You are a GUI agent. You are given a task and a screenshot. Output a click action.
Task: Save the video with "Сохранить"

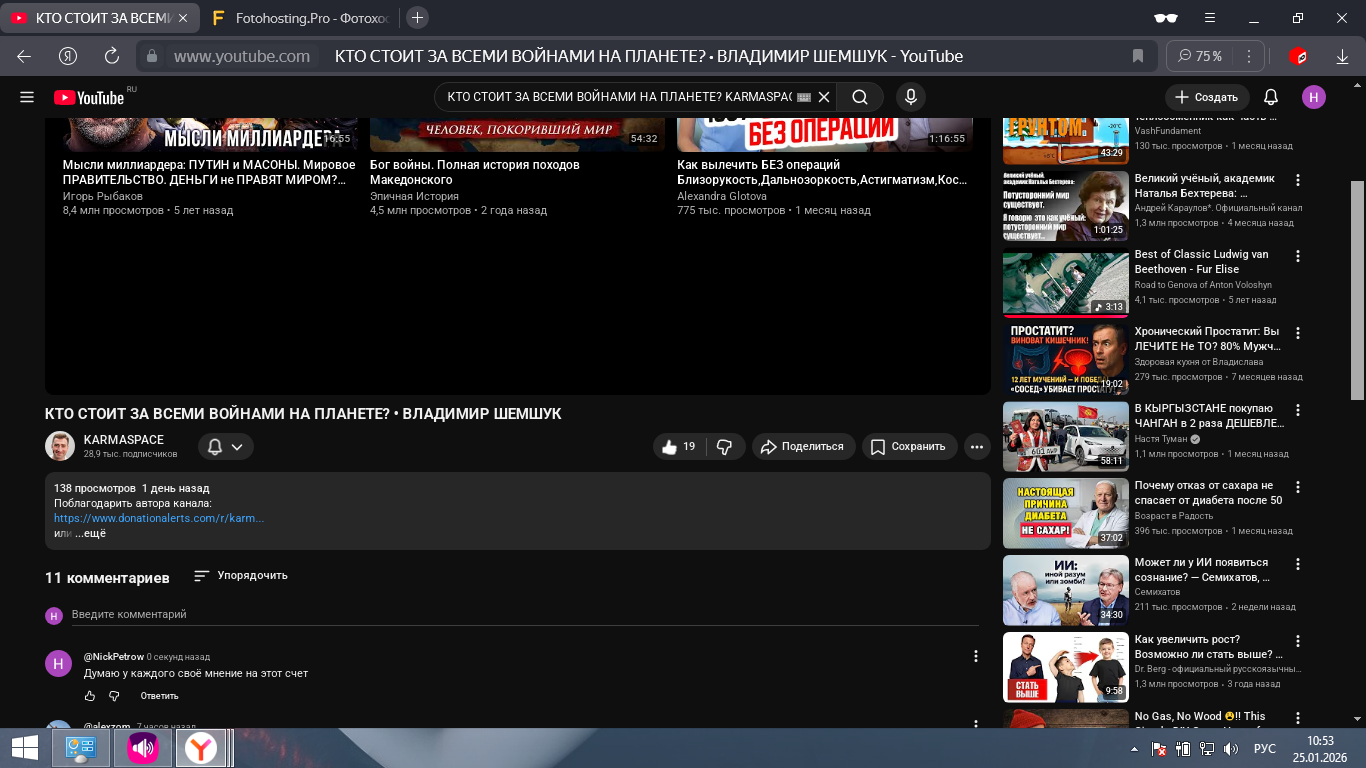click(x=909, y=447)
